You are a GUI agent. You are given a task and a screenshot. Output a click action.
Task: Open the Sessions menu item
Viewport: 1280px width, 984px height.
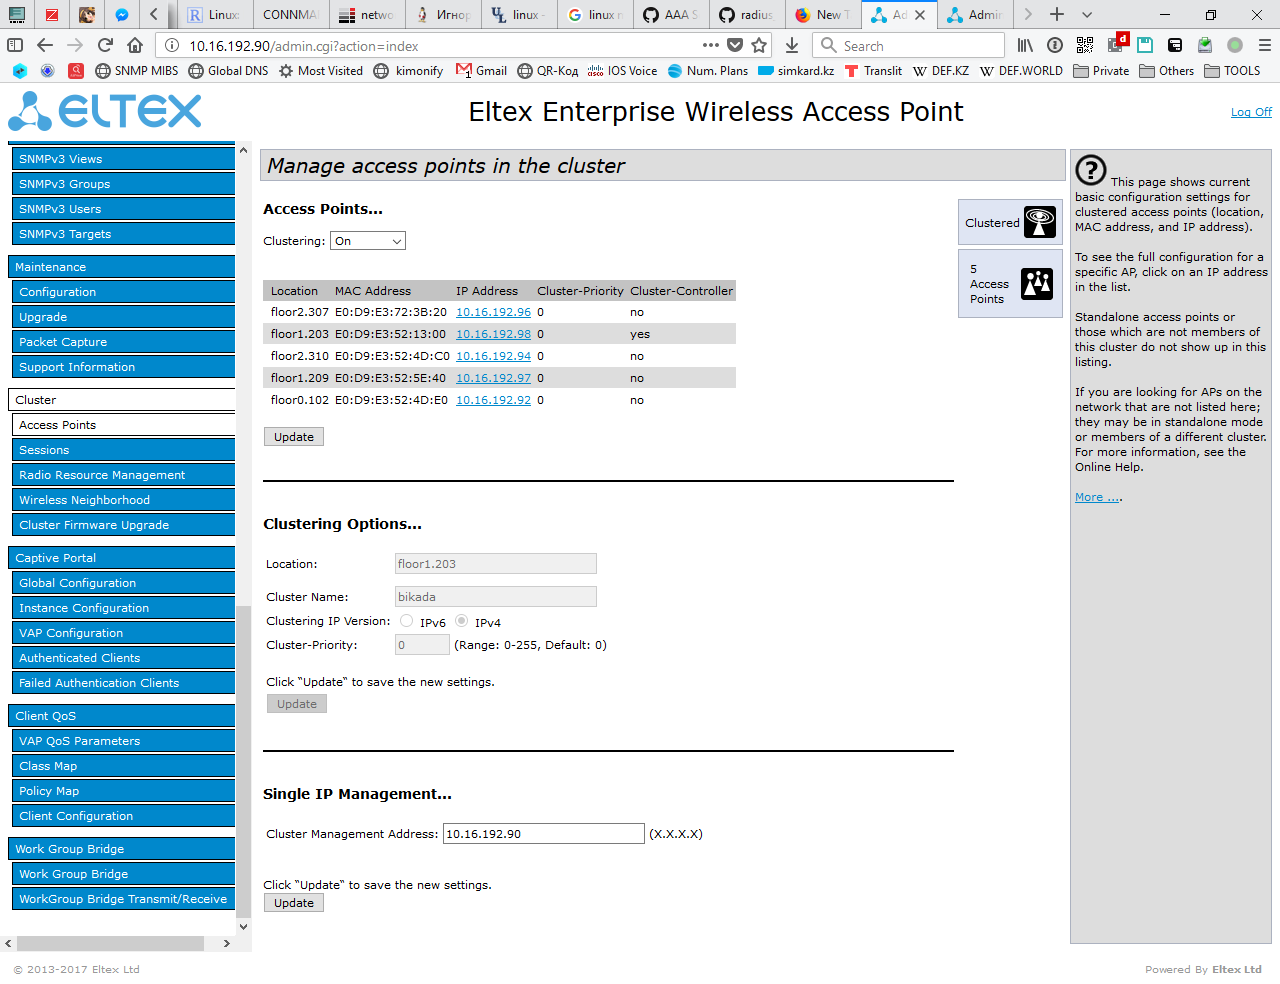[124, 450]
